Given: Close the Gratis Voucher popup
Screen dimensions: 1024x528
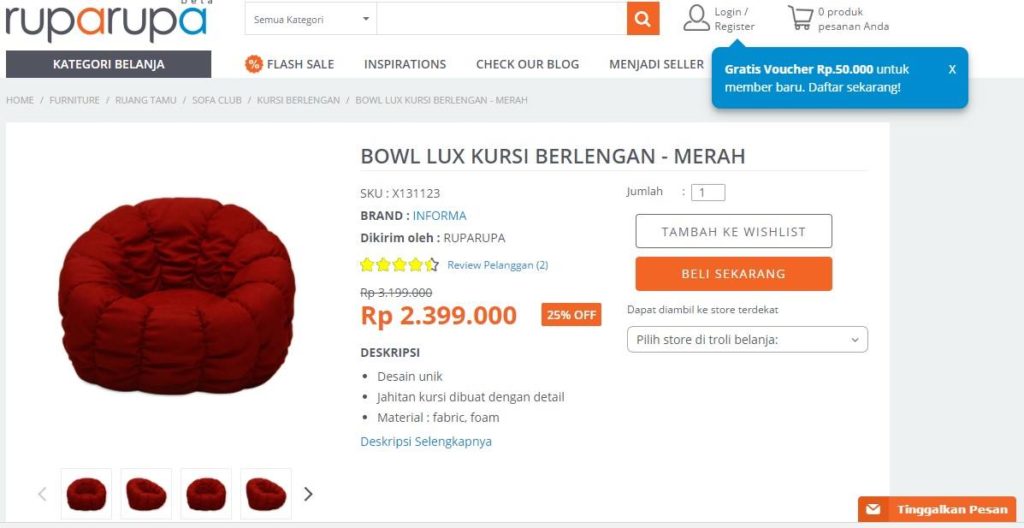Looking at the screenshot, I should click(952, 69).
